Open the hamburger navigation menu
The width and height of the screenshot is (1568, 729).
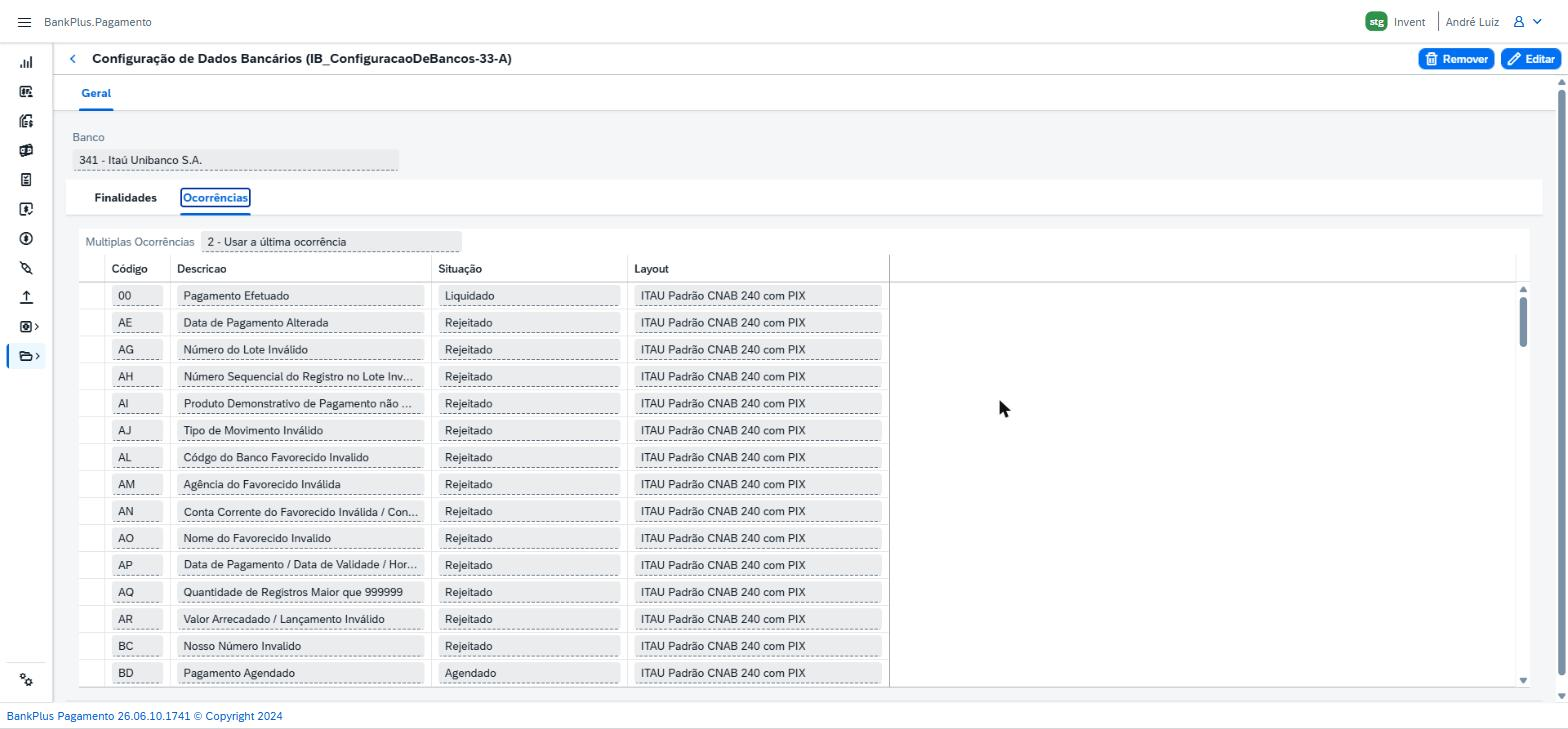click(25, 22)
